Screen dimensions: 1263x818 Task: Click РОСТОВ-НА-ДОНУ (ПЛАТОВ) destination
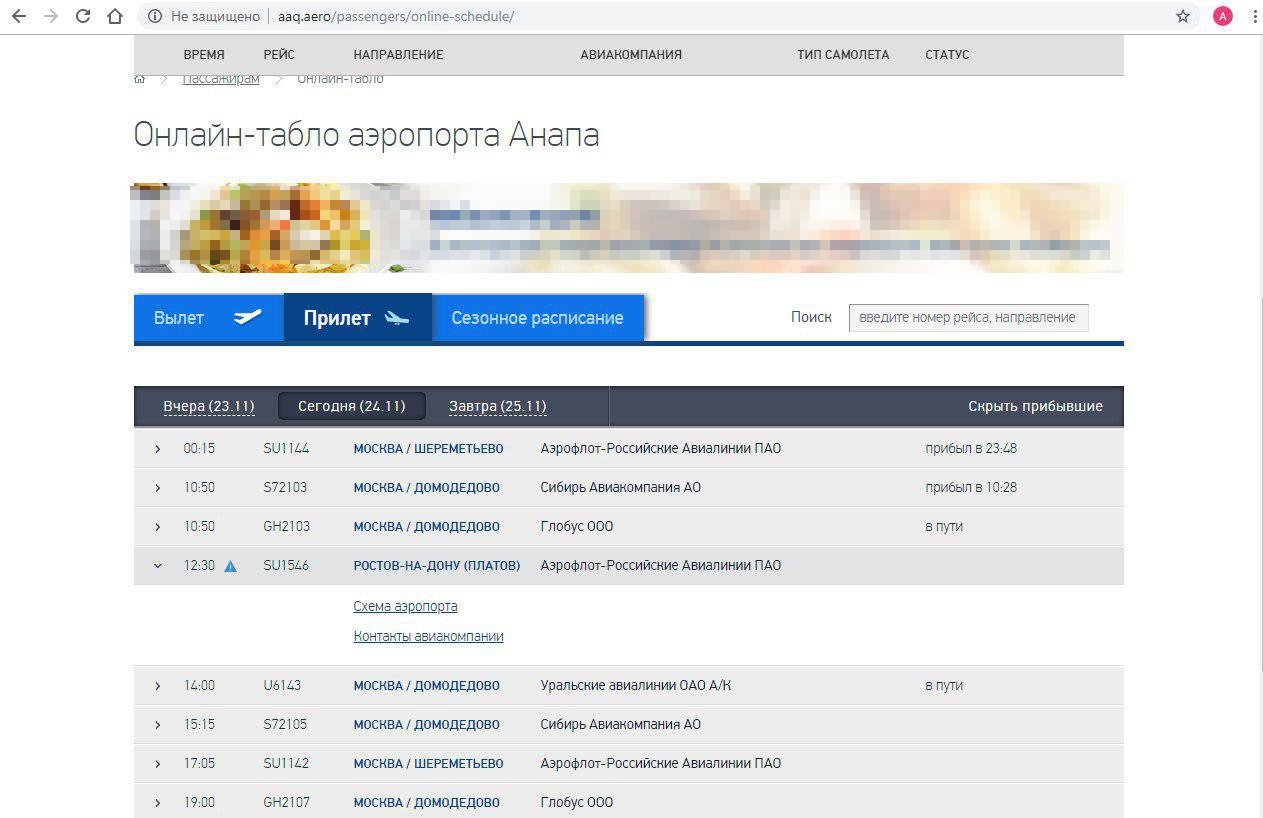click(437, 566)
